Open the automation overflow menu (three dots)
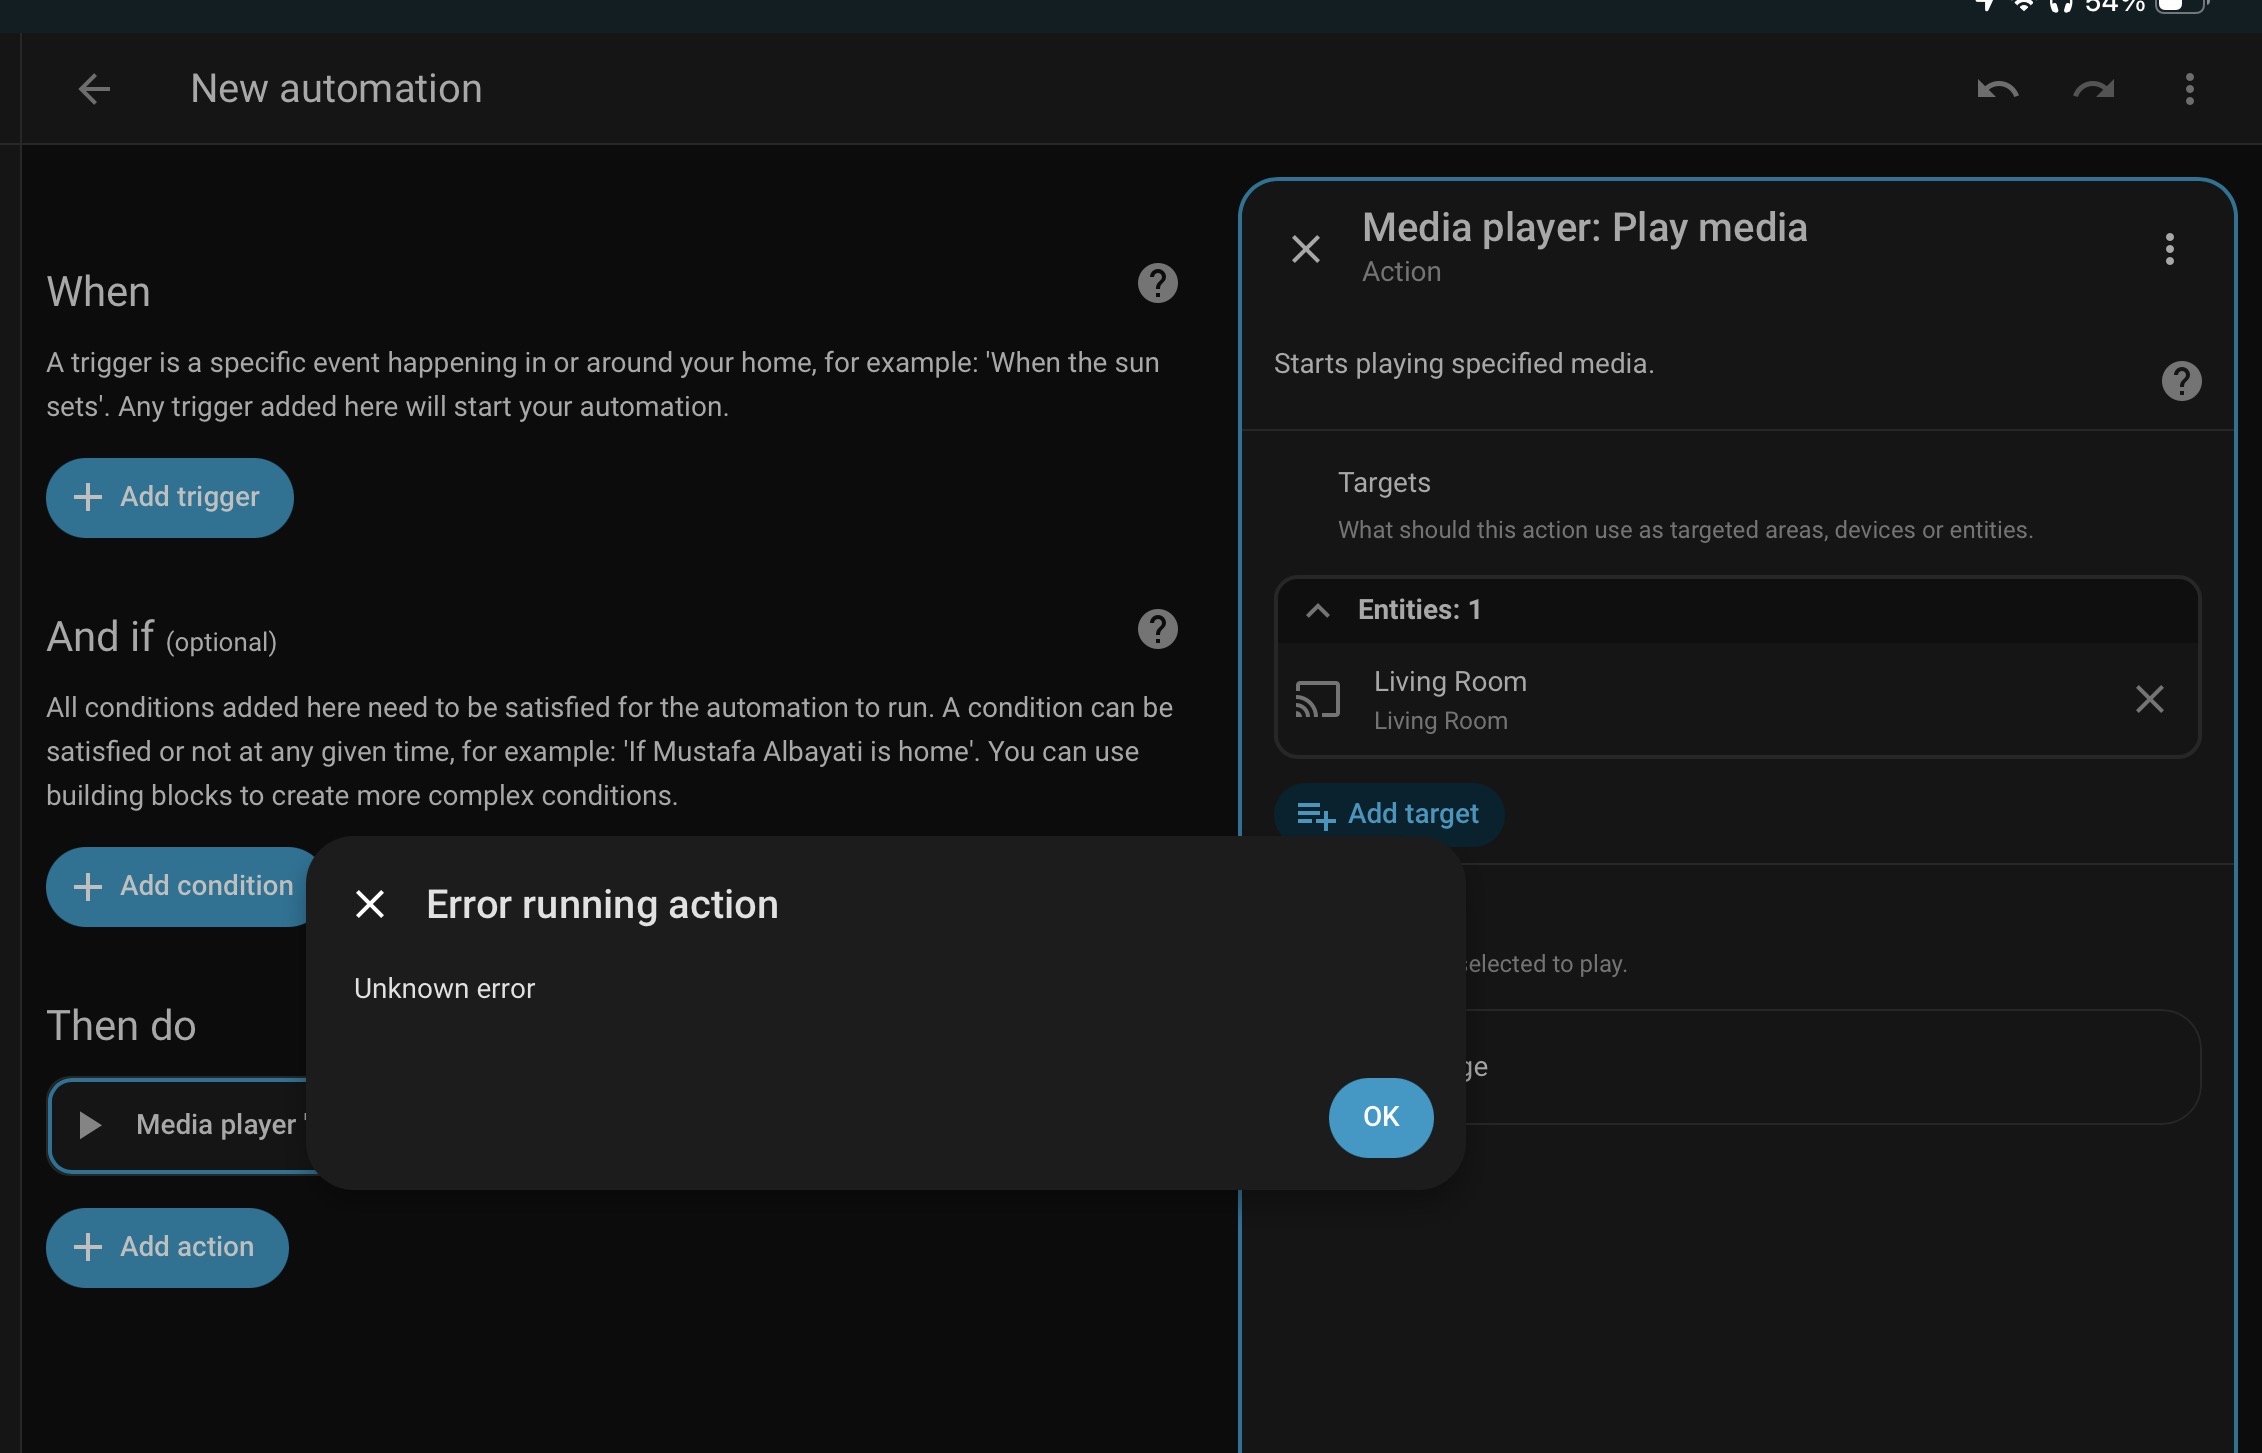Image resolution: width=2262 pixels, height=1453 pixels. [2189, 89]
